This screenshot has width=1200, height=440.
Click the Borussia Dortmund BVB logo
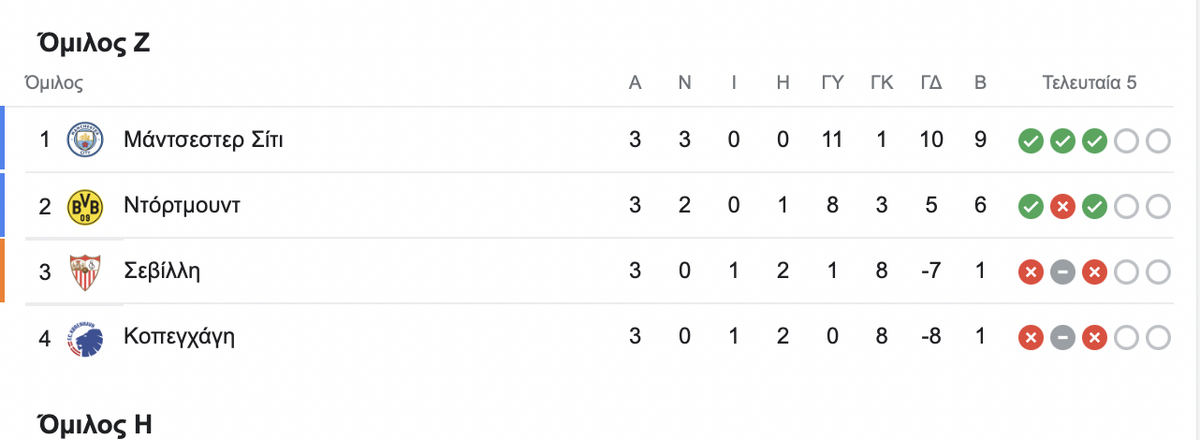coord(84,206)
